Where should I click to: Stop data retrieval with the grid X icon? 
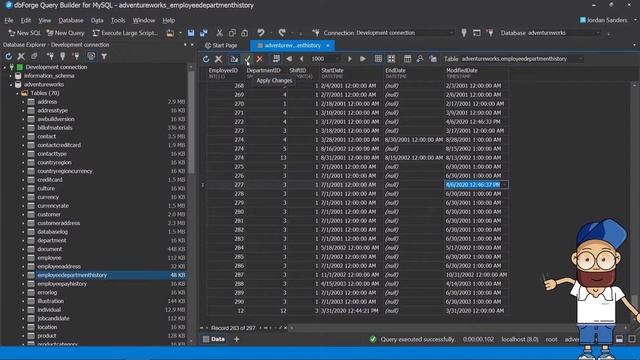218,59
